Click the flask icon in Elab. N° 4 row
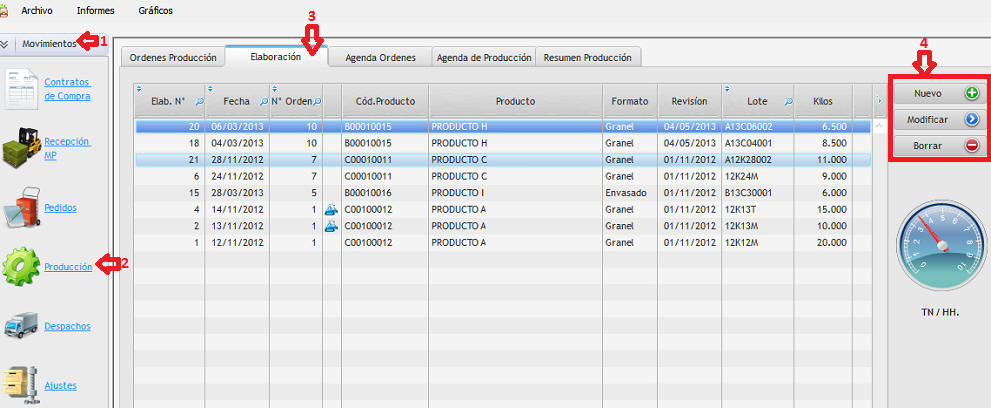The width and height of the screenshot is (991, 408). tap(332, 209)
